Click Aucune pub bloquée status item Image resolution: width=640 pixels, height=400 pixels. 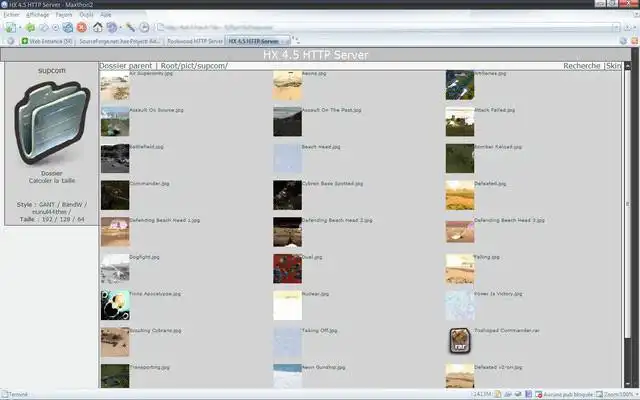click(x=564, y=394)
